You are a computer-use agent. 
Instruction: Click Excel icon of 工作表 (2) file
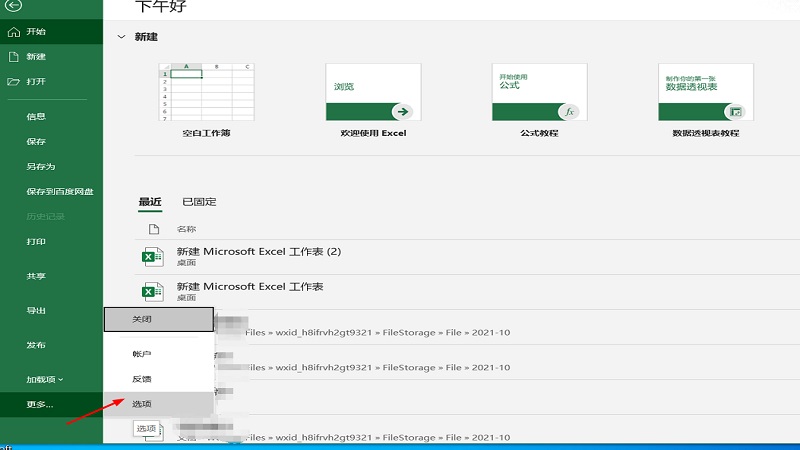pos(153,257)
